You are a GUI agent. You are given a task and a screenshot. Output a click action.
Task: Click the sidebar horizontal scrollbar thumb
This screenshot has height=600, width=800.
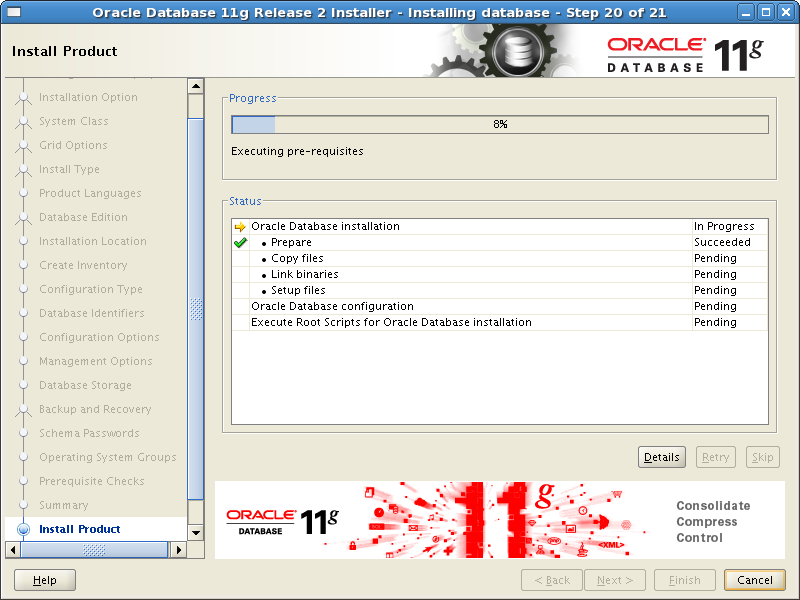[94, 550]
